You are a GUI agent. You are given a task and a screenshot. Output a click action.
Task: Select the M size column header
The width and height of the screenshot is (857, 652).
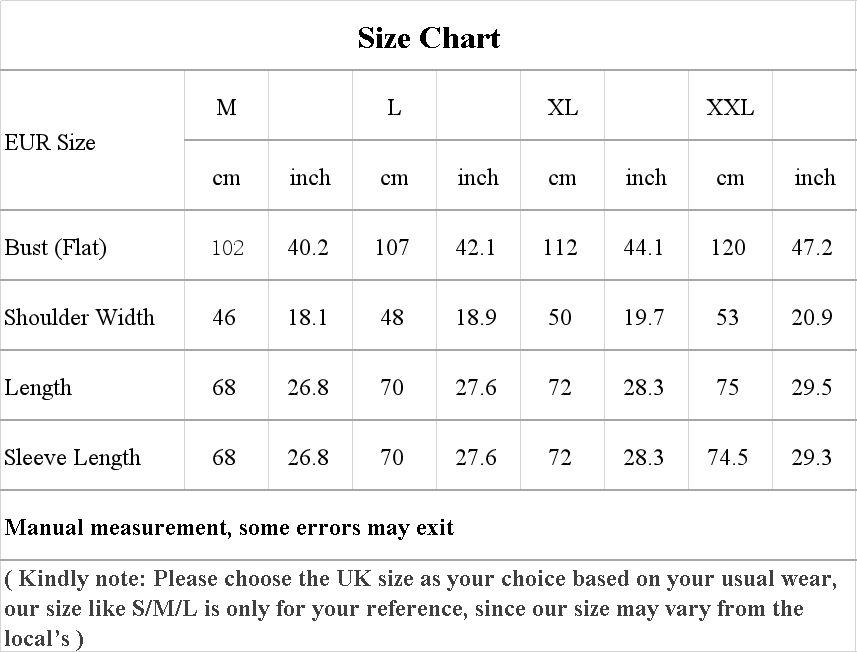click(227, 107)
